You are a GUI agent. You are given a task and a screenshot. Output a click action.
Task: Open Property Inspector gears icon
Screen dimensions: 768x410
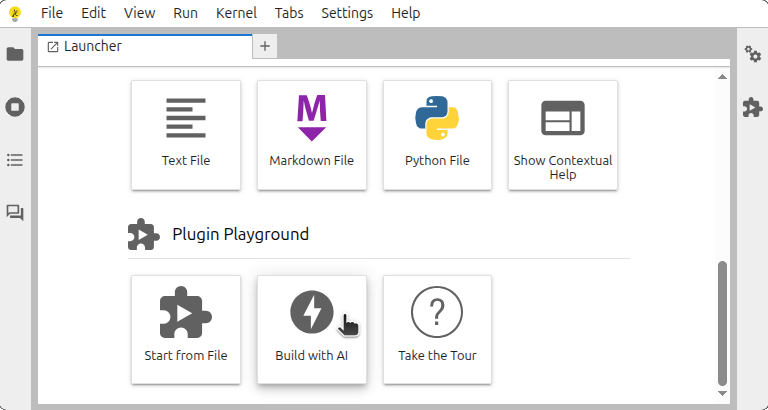[x=753, y=54]
